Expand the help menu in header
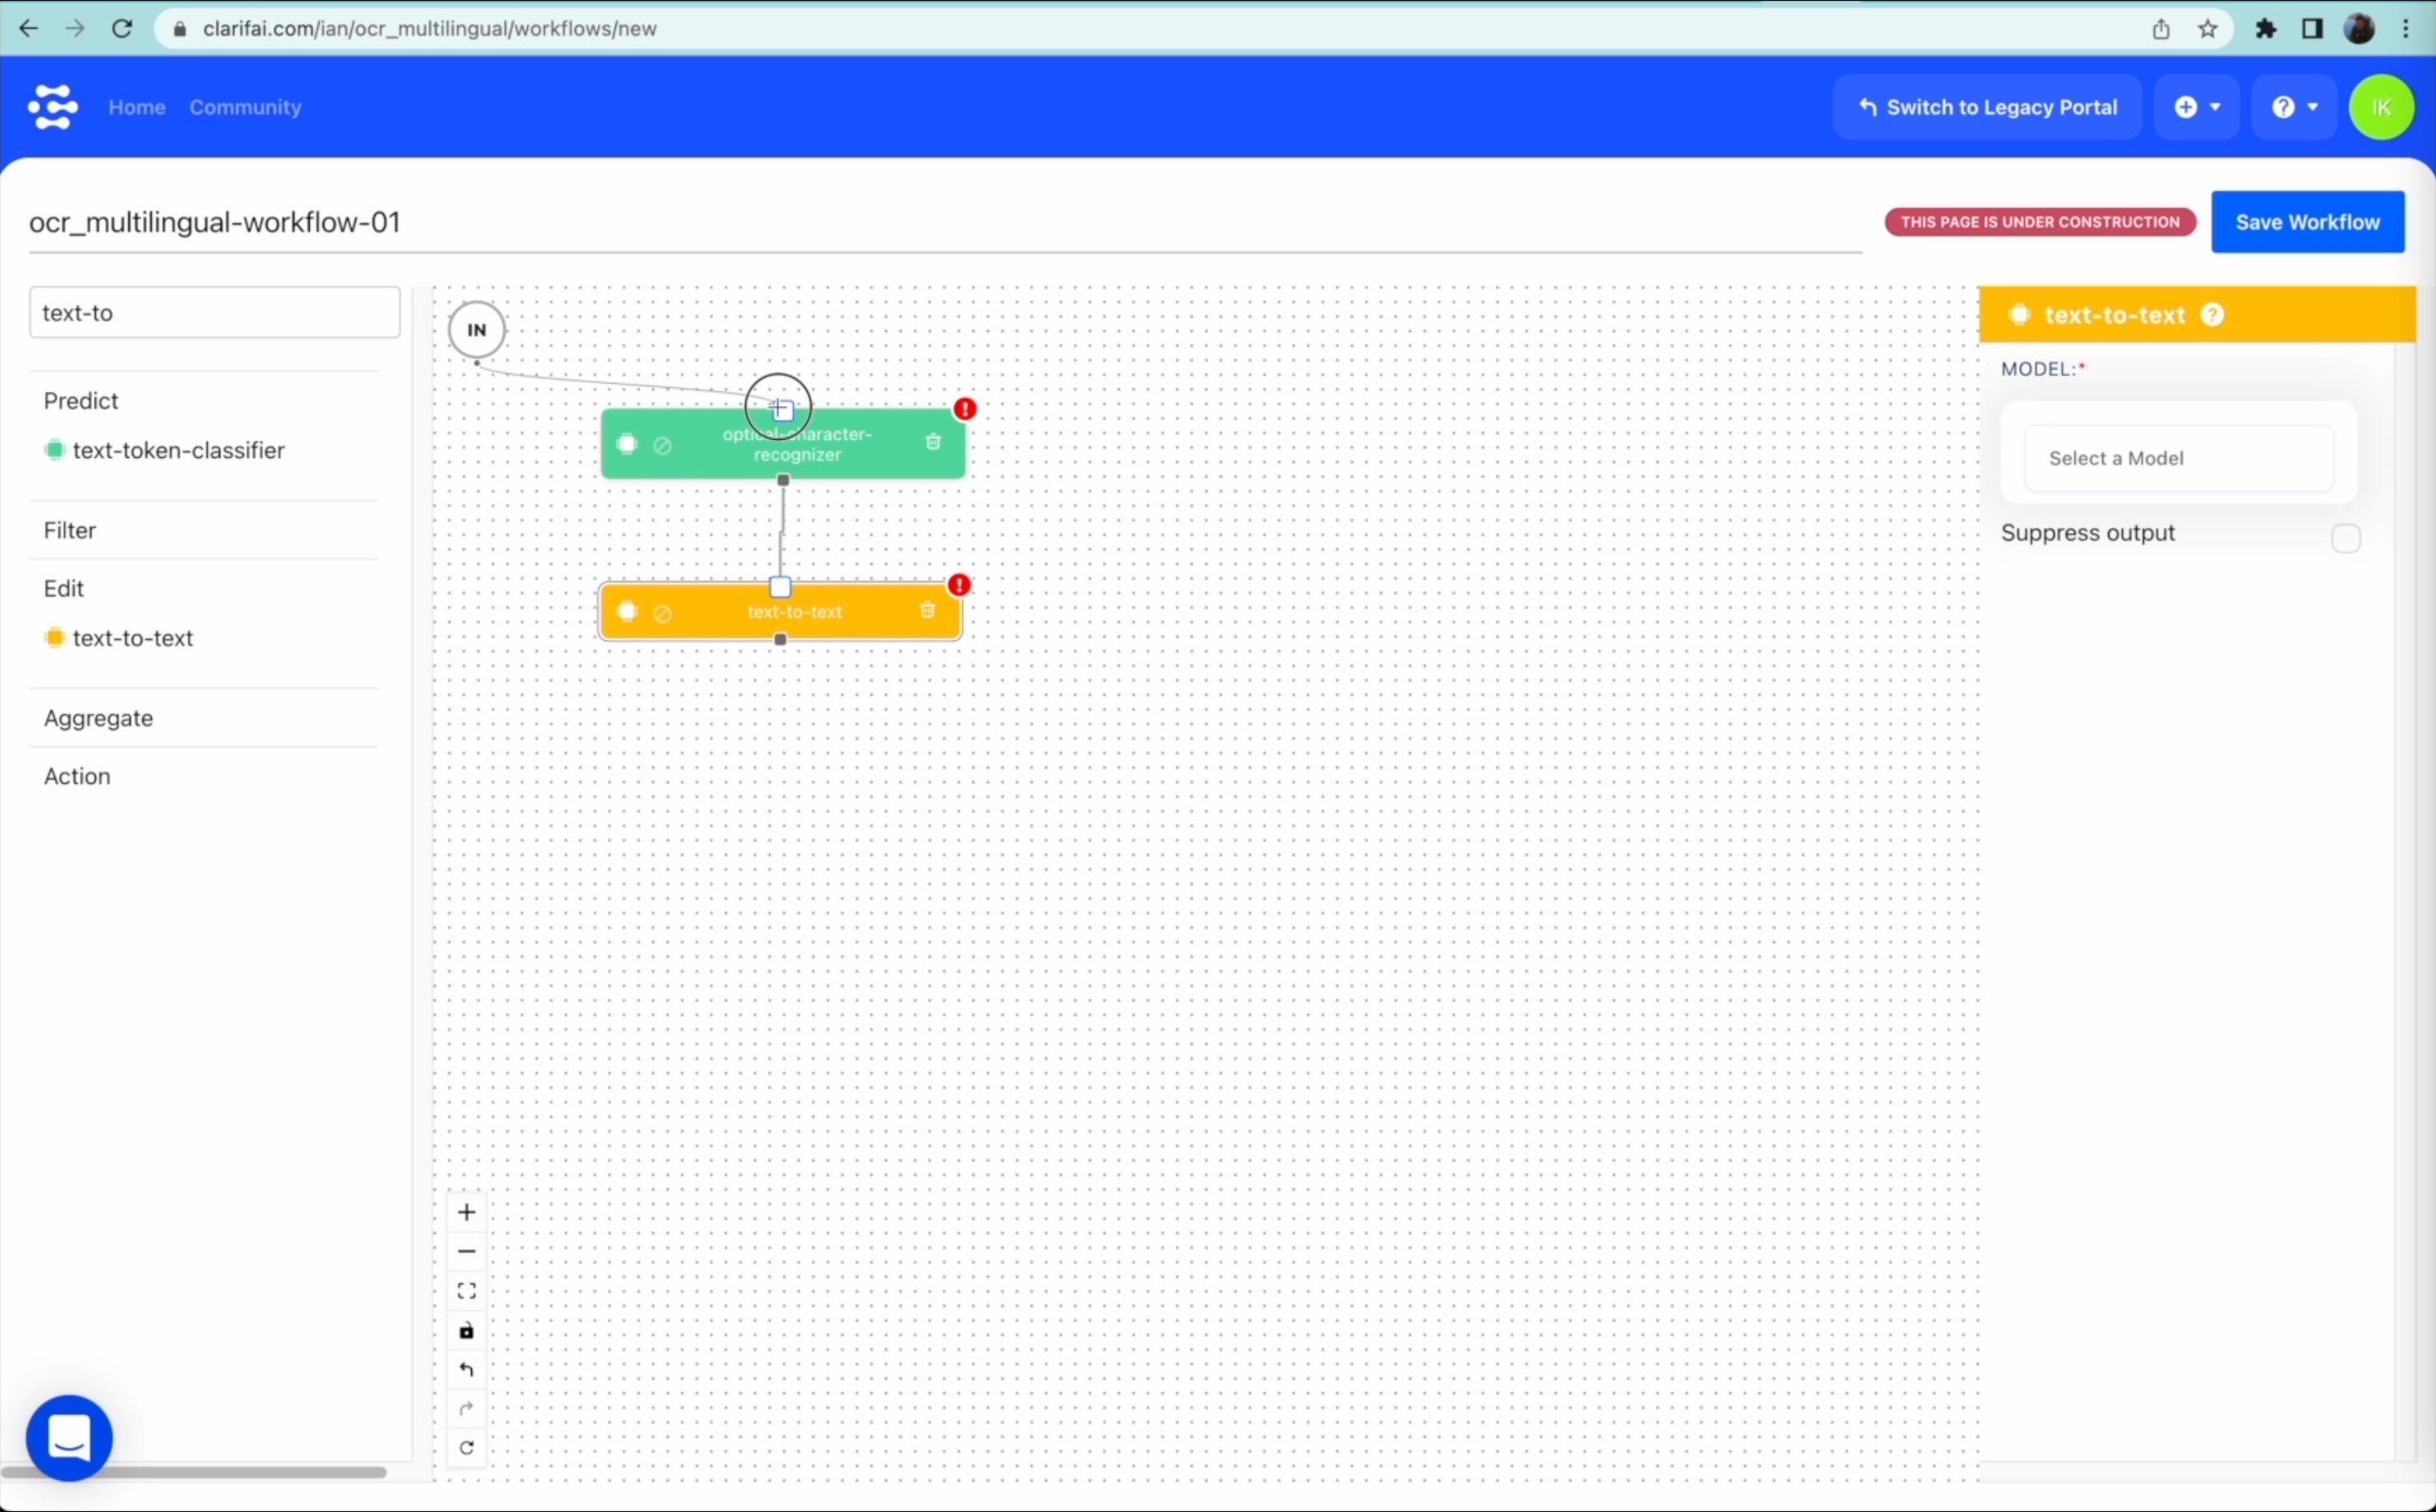 2294,107
